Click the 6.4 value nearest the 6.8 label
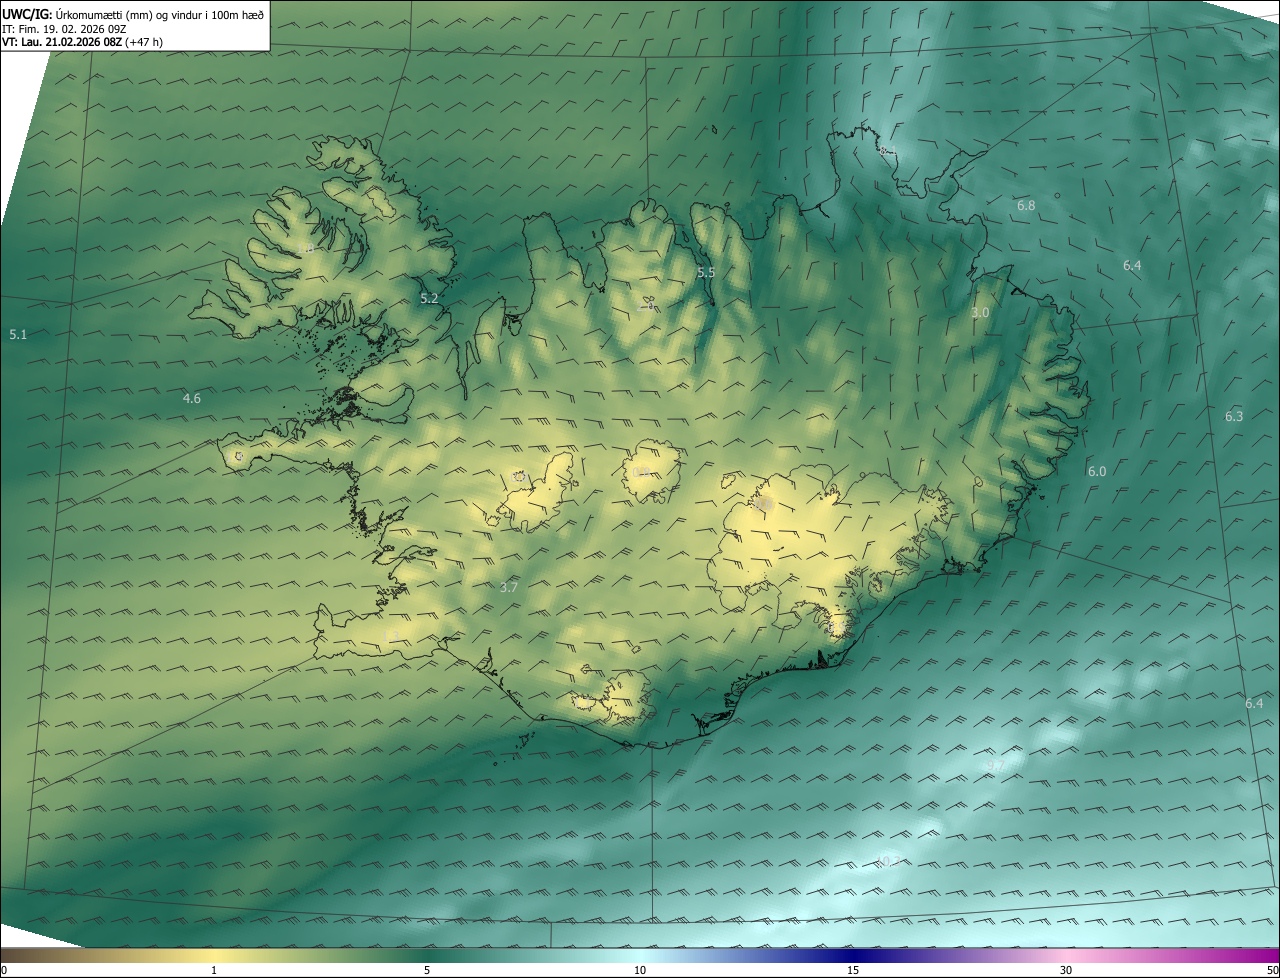 (x=1132, y=266)
